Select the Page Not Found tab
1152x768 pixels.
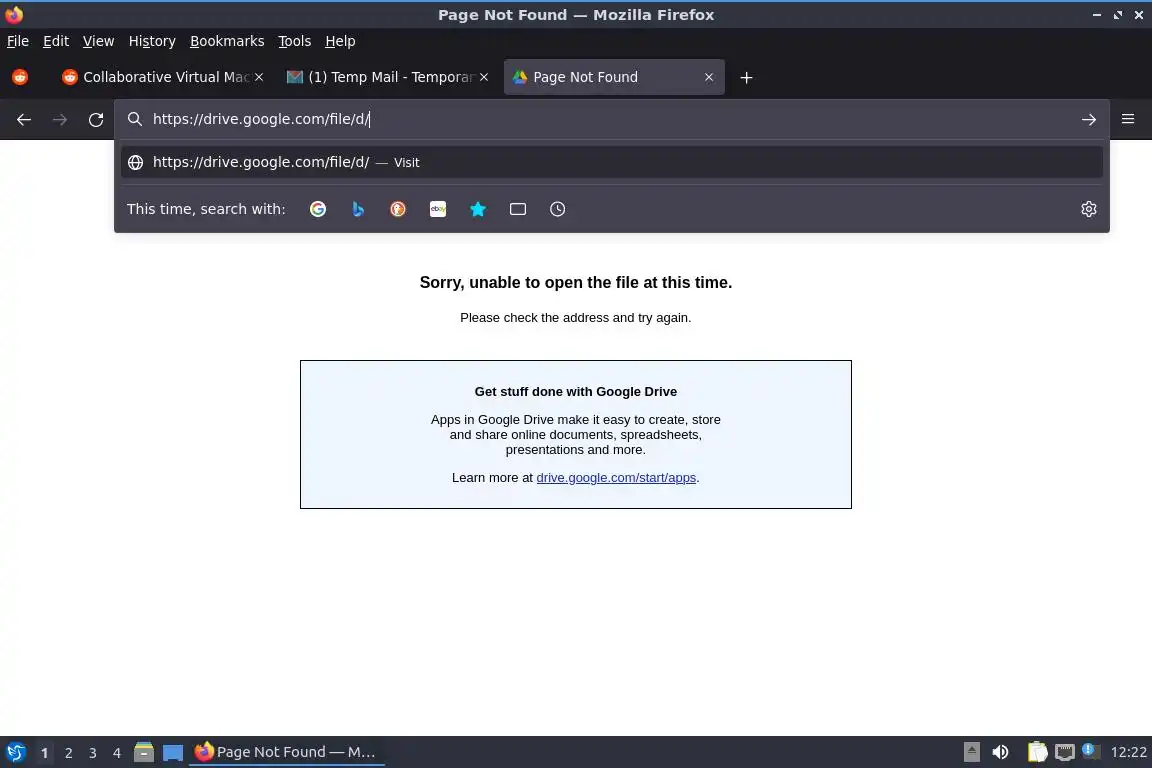point(613,77)
